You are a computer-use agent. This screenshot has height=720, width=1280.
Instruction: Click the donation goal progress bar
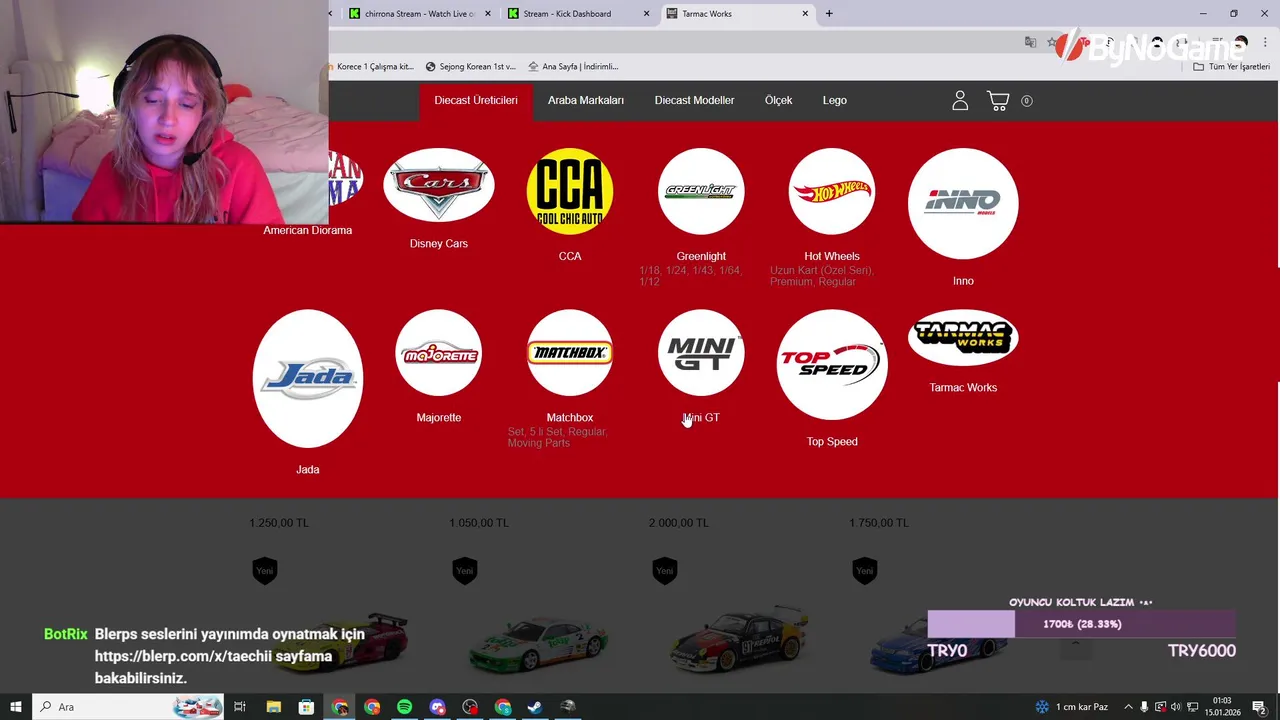pyautogui.click(x=1082, y=624)
